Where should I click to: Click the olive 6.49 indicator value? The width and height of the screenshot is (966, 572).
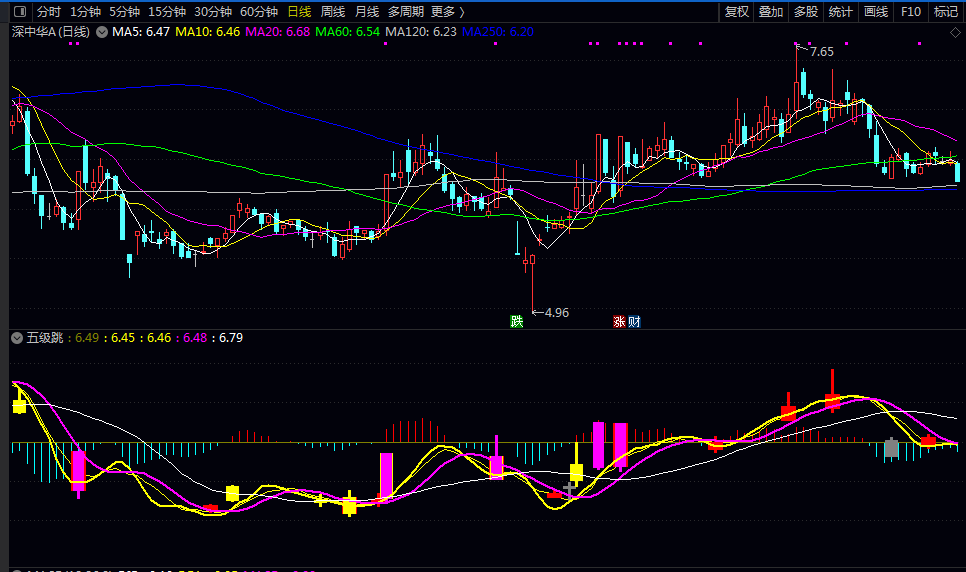click(x=87, y=338)
